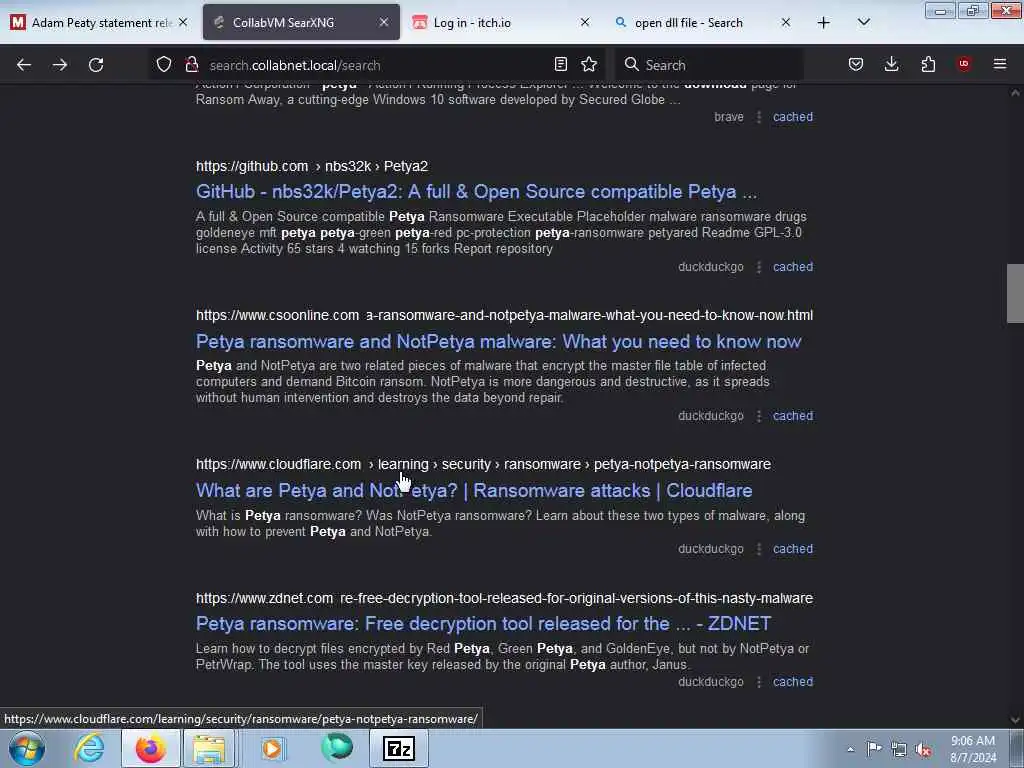Image resolution: width=1024 pixels, height=768 pixels.
Task: Switch to CollabVM SearXNG tab
Action: [x=301, y=23]
